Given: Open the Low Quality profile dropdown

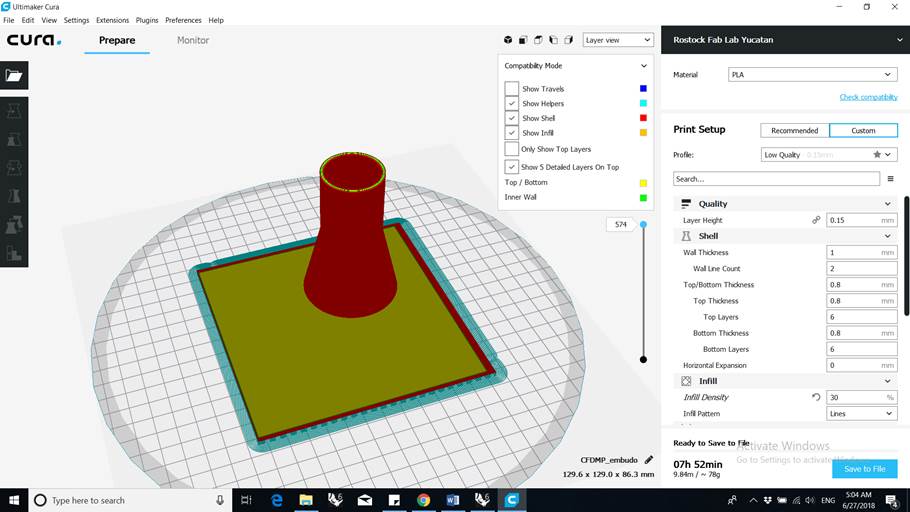Looking at the screenshot, I should pyautogui.click(x=829, y=154).
